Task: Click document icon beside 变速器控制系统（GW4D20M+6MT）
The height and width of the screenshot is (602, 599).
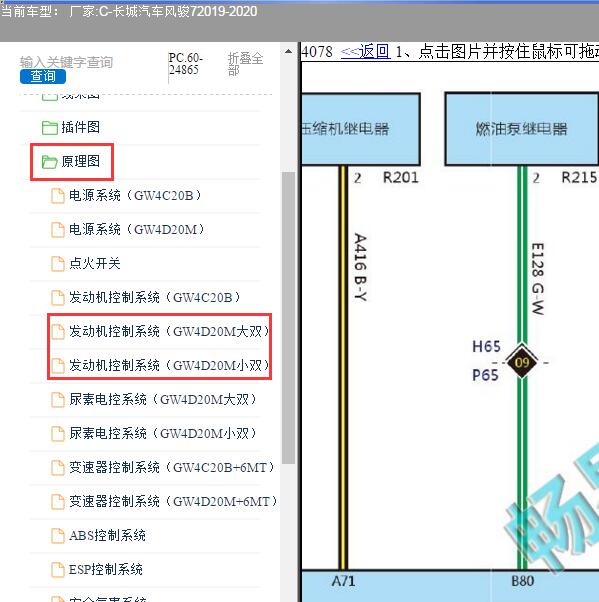Action: [58, 501]
